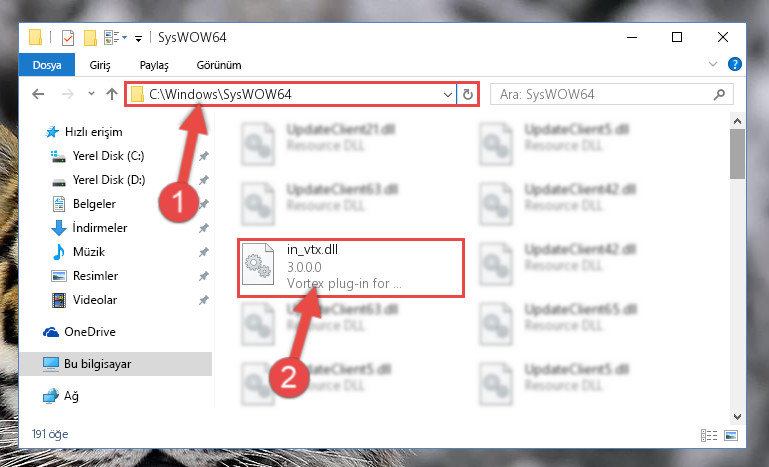Open the Dosya menu tab
This screenshot has width=769, height=467.
pyautogui.click(x=47, y=65)
